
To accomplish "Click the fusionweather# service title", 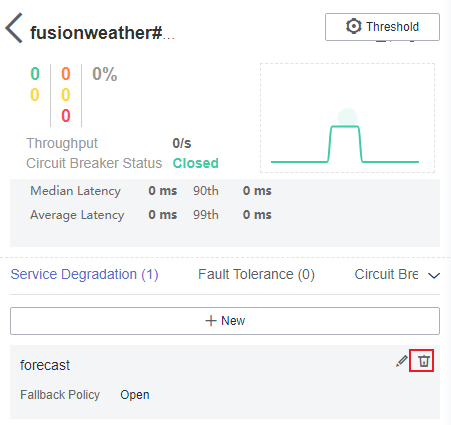I will click(x=102, y=33).
